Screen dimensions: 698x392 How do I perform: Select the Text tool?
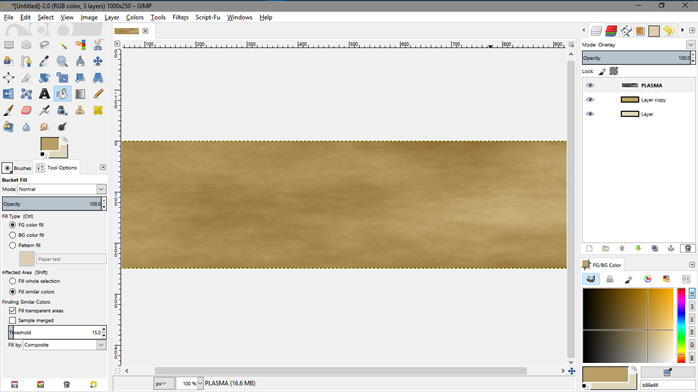click(x=44, y=93)
